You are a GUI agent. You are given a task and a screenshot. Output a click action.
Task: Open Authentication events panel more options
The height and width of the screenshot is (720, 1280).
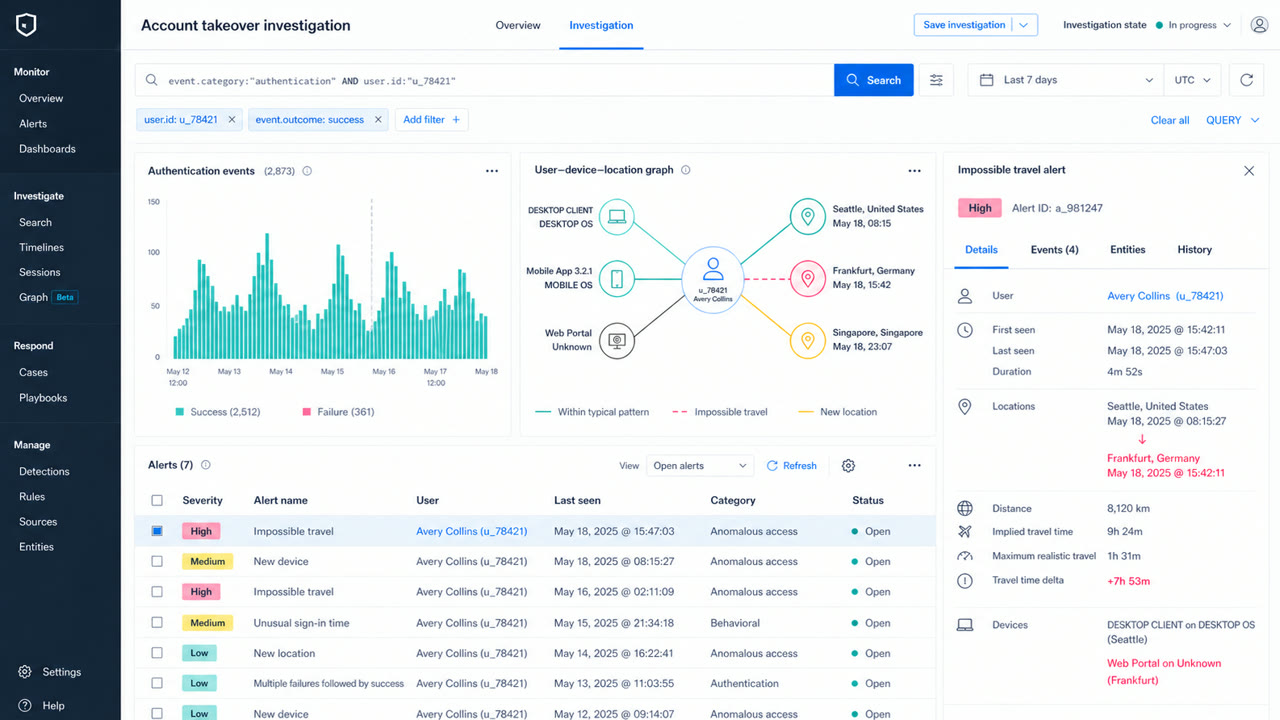[x=492, y=171]
